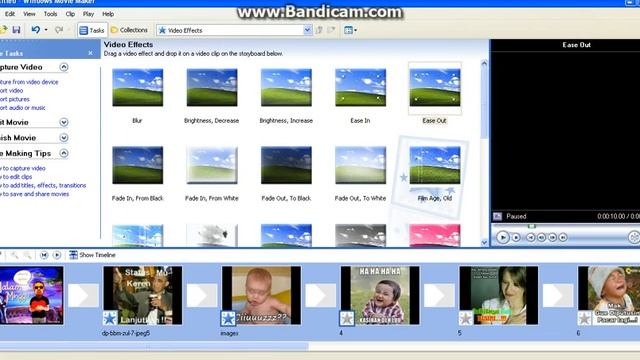Open the Clip menu

click(x=70, y=14)
